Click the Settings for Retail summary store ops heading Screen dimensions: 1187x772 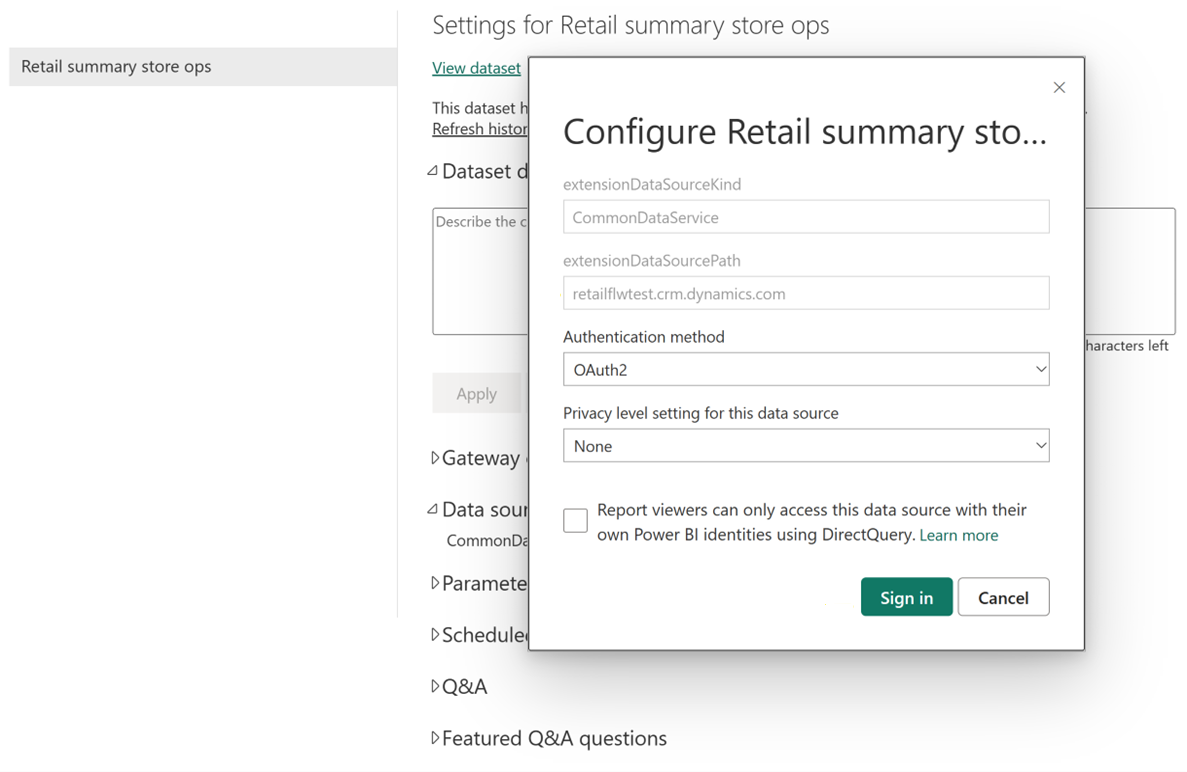click(631, 26)
